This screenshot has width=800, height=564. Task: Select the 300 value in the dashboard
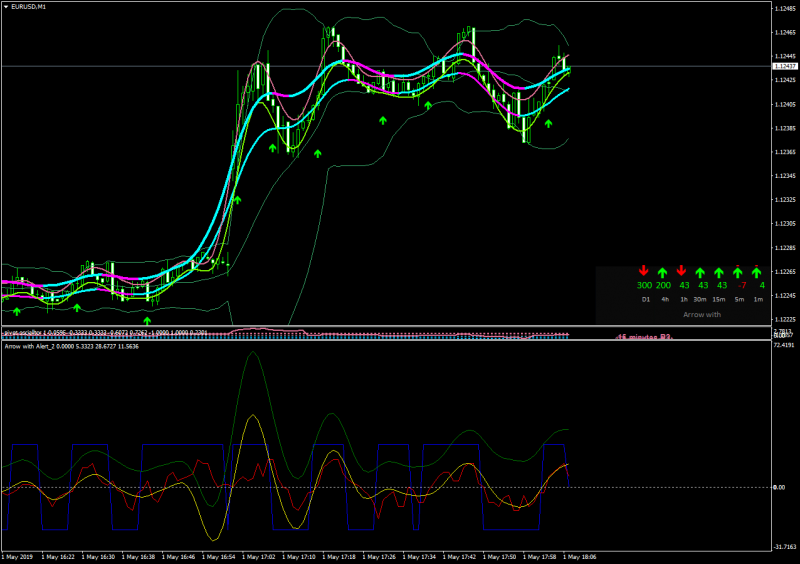click(x=644, y=286)
